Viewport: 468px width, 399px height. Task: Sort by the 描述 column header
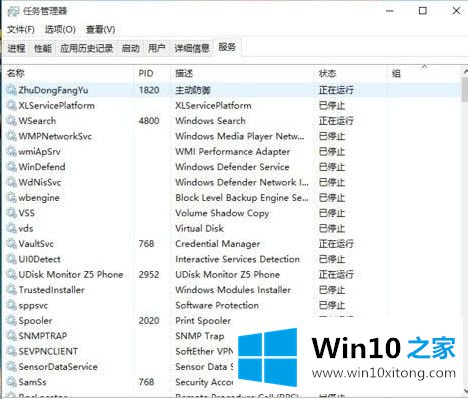(242, 73)
